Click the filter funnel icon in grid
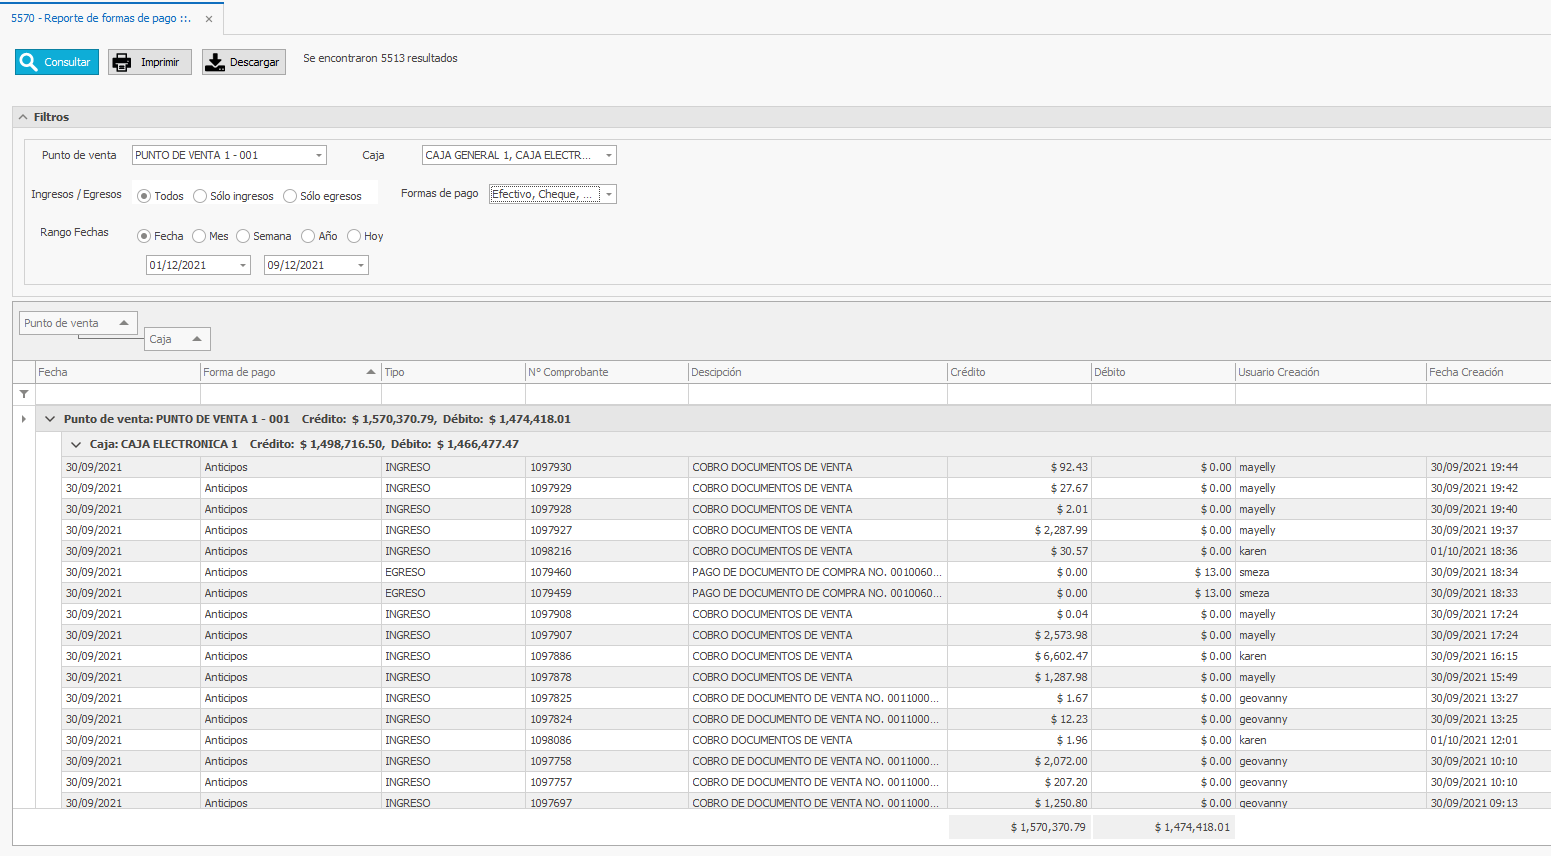1551x856 pixels. [24, 394]
